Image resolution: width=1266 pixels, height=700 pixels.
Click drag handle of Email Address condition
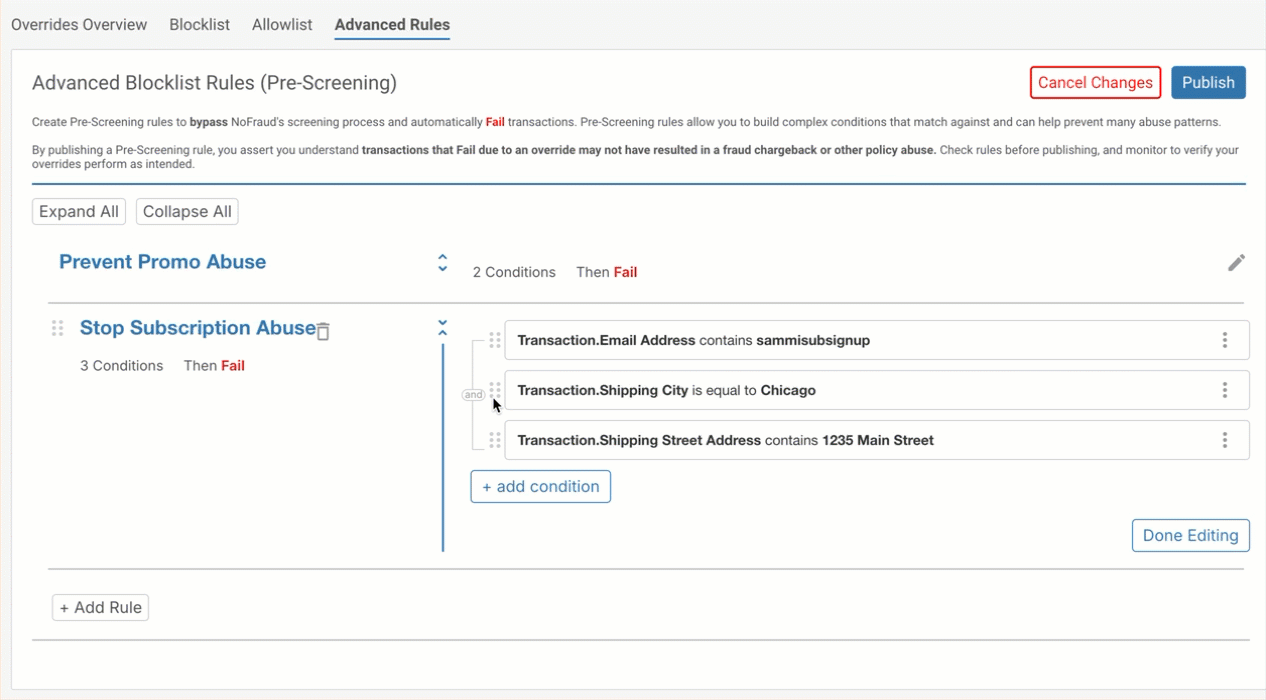coord(494,340)
